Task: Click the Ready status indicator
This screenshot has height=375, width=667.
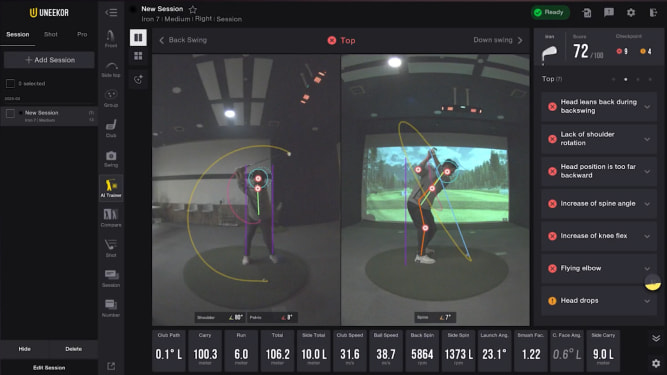Action: click(x=550, y=12)
